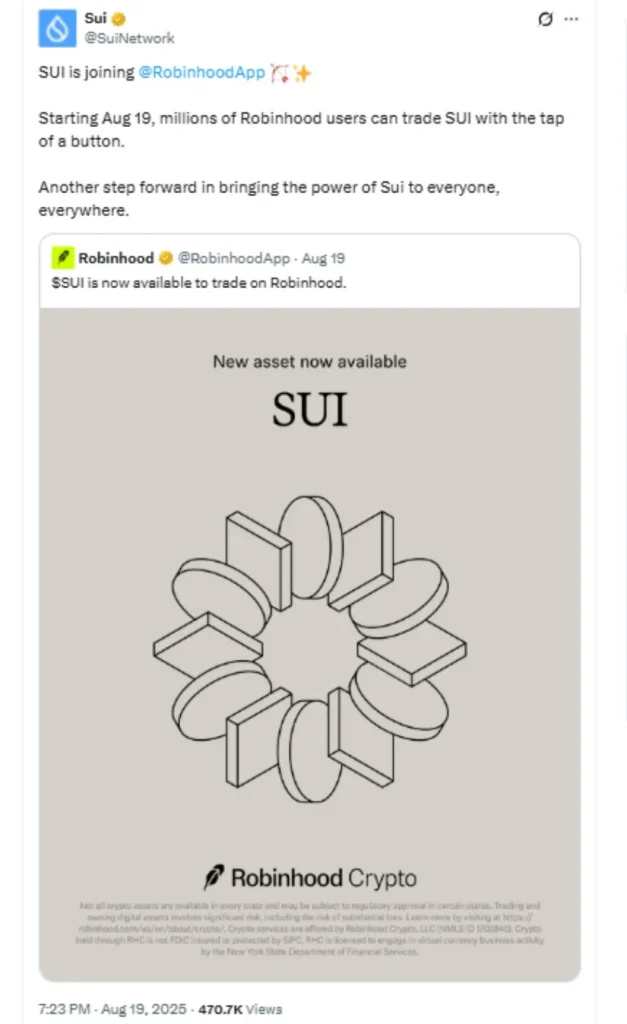The height and width of the screenshot is (1024, 627).
Task: Click the Robinhood Crypto feather logo
Action: pos(214,878)
